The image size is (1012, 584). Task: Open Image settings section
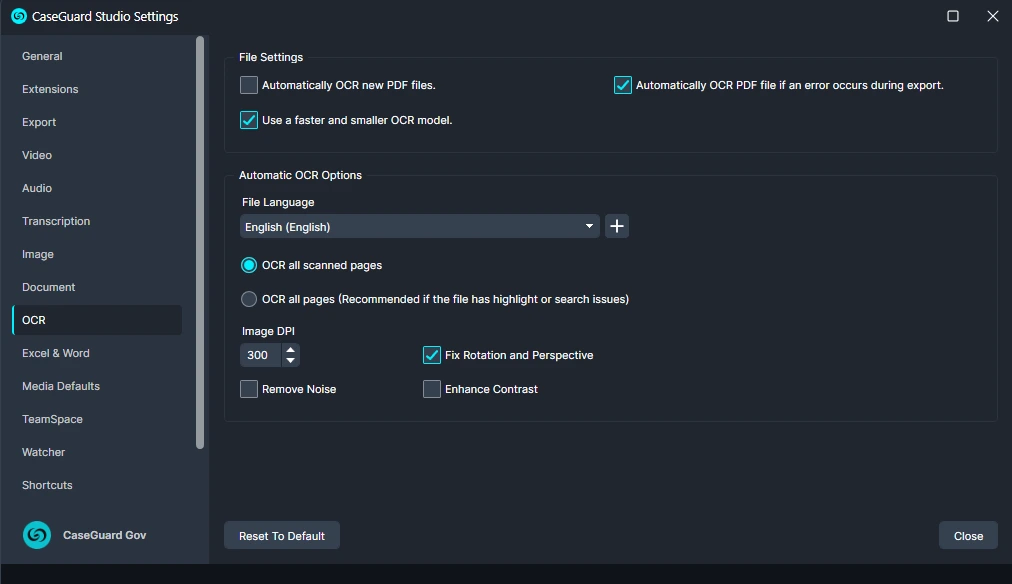point(97,254)
